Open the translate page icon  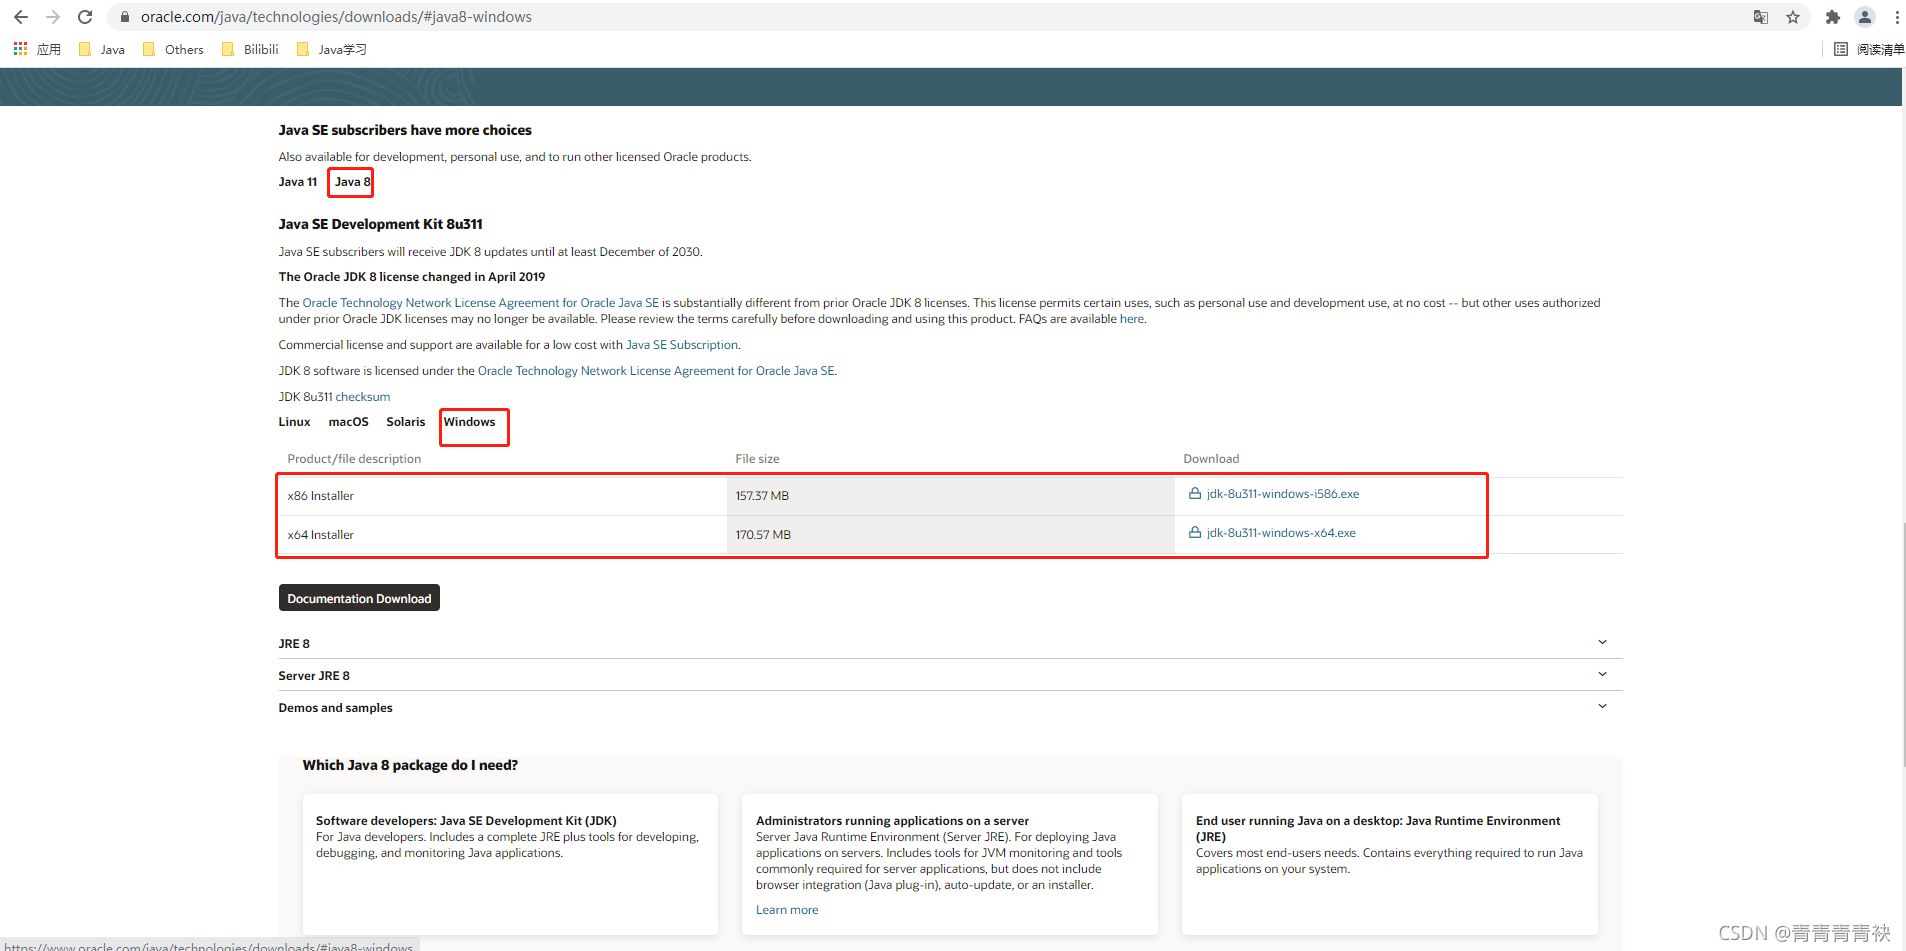(1761, 17)
